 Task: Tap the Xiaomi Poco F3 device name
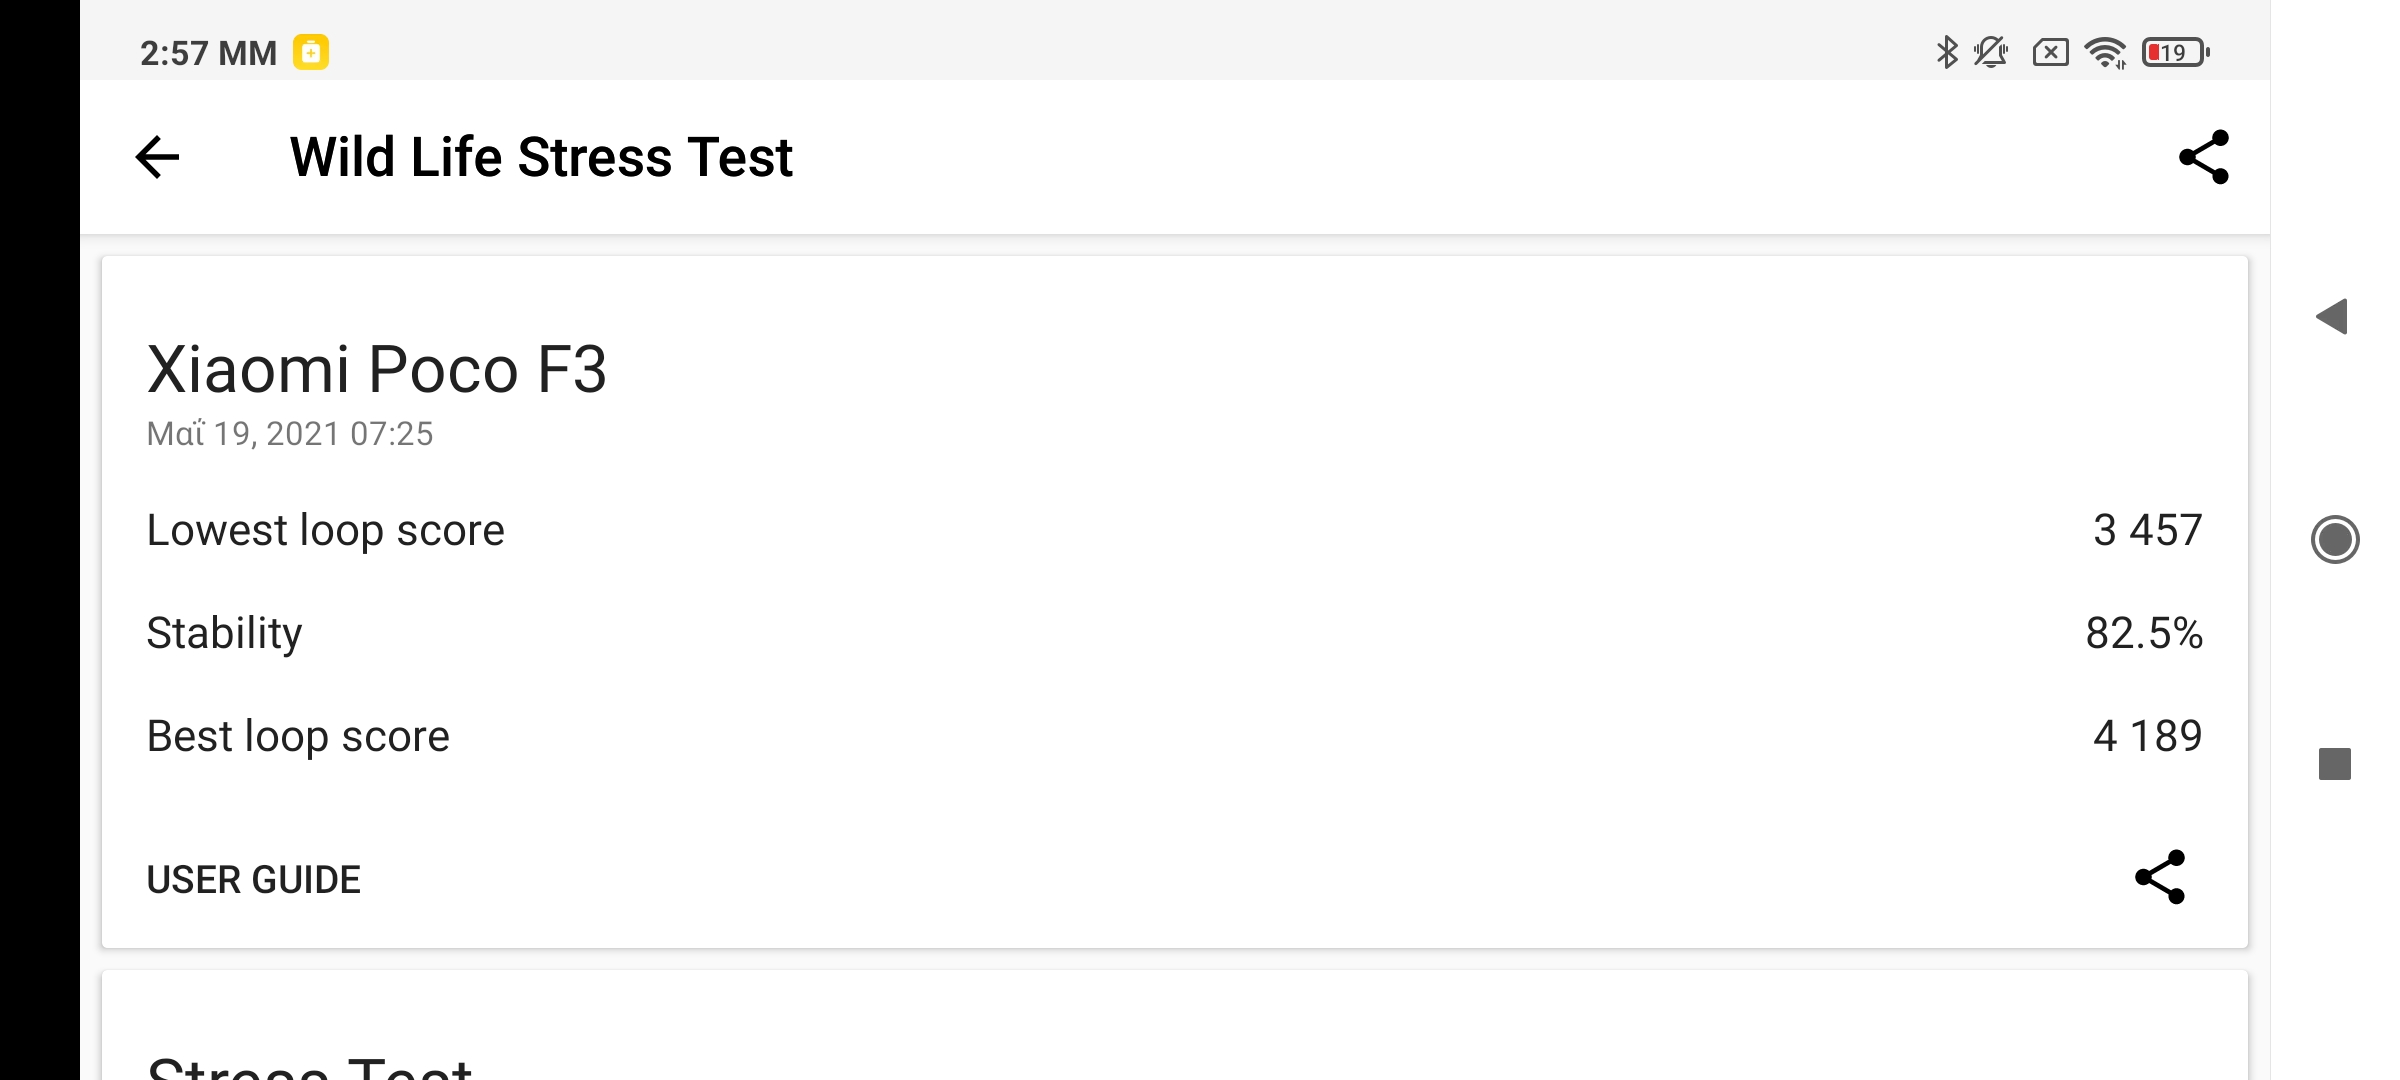point(376,370)
